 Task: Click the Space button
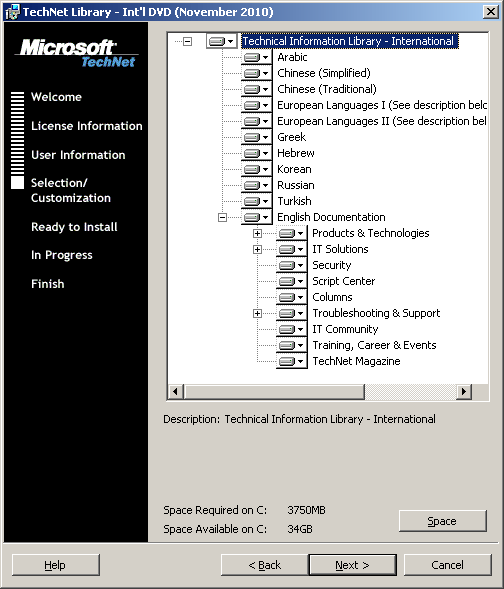tap(442, 521)
